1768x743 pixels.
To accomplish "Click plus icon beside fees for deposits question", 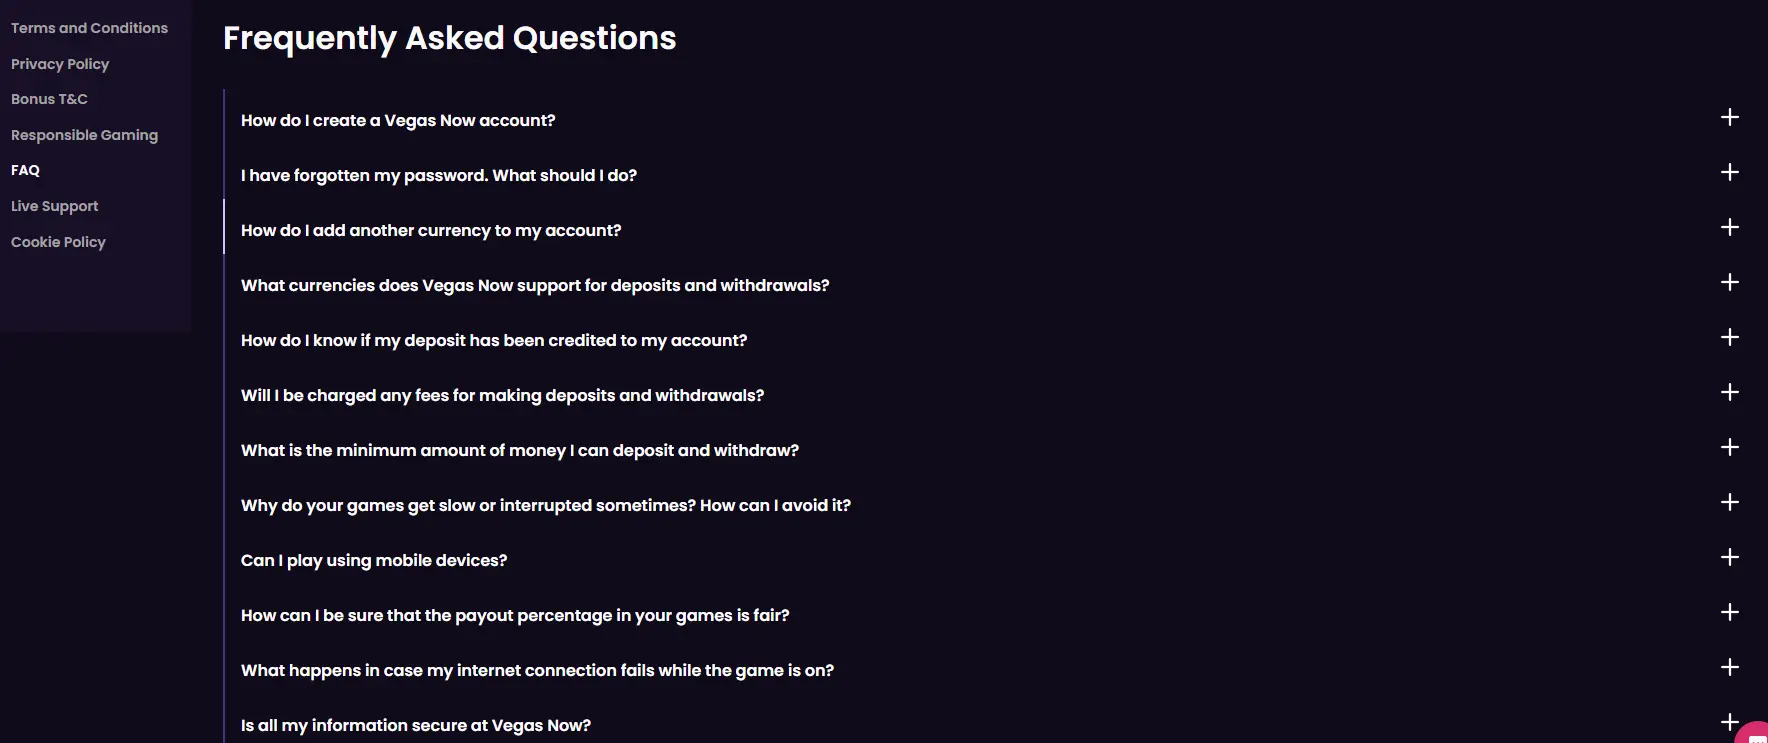I will click(x=1730, y=393).
